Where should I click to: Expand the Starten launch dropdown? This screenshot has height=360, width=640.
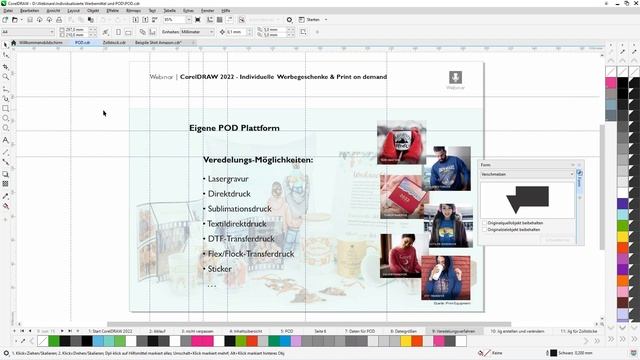[x=326, y=20]
